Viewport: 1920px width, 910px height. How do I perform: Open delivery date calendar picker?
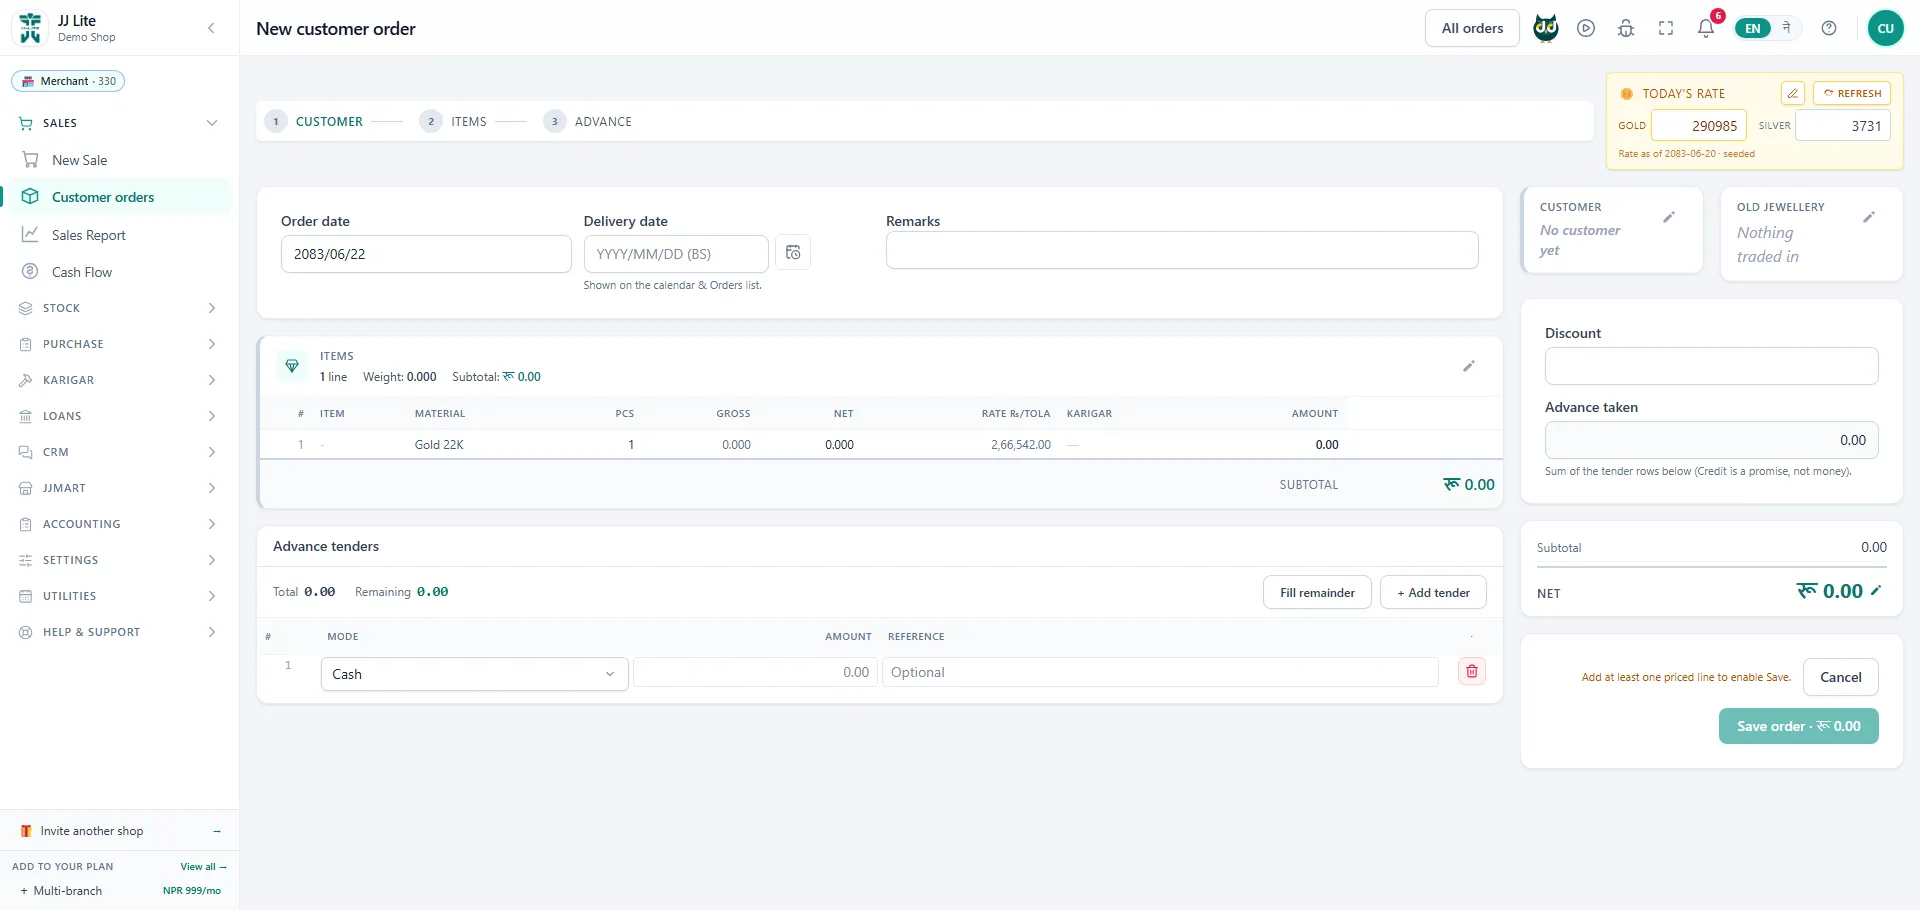click(x=793, y=253)
